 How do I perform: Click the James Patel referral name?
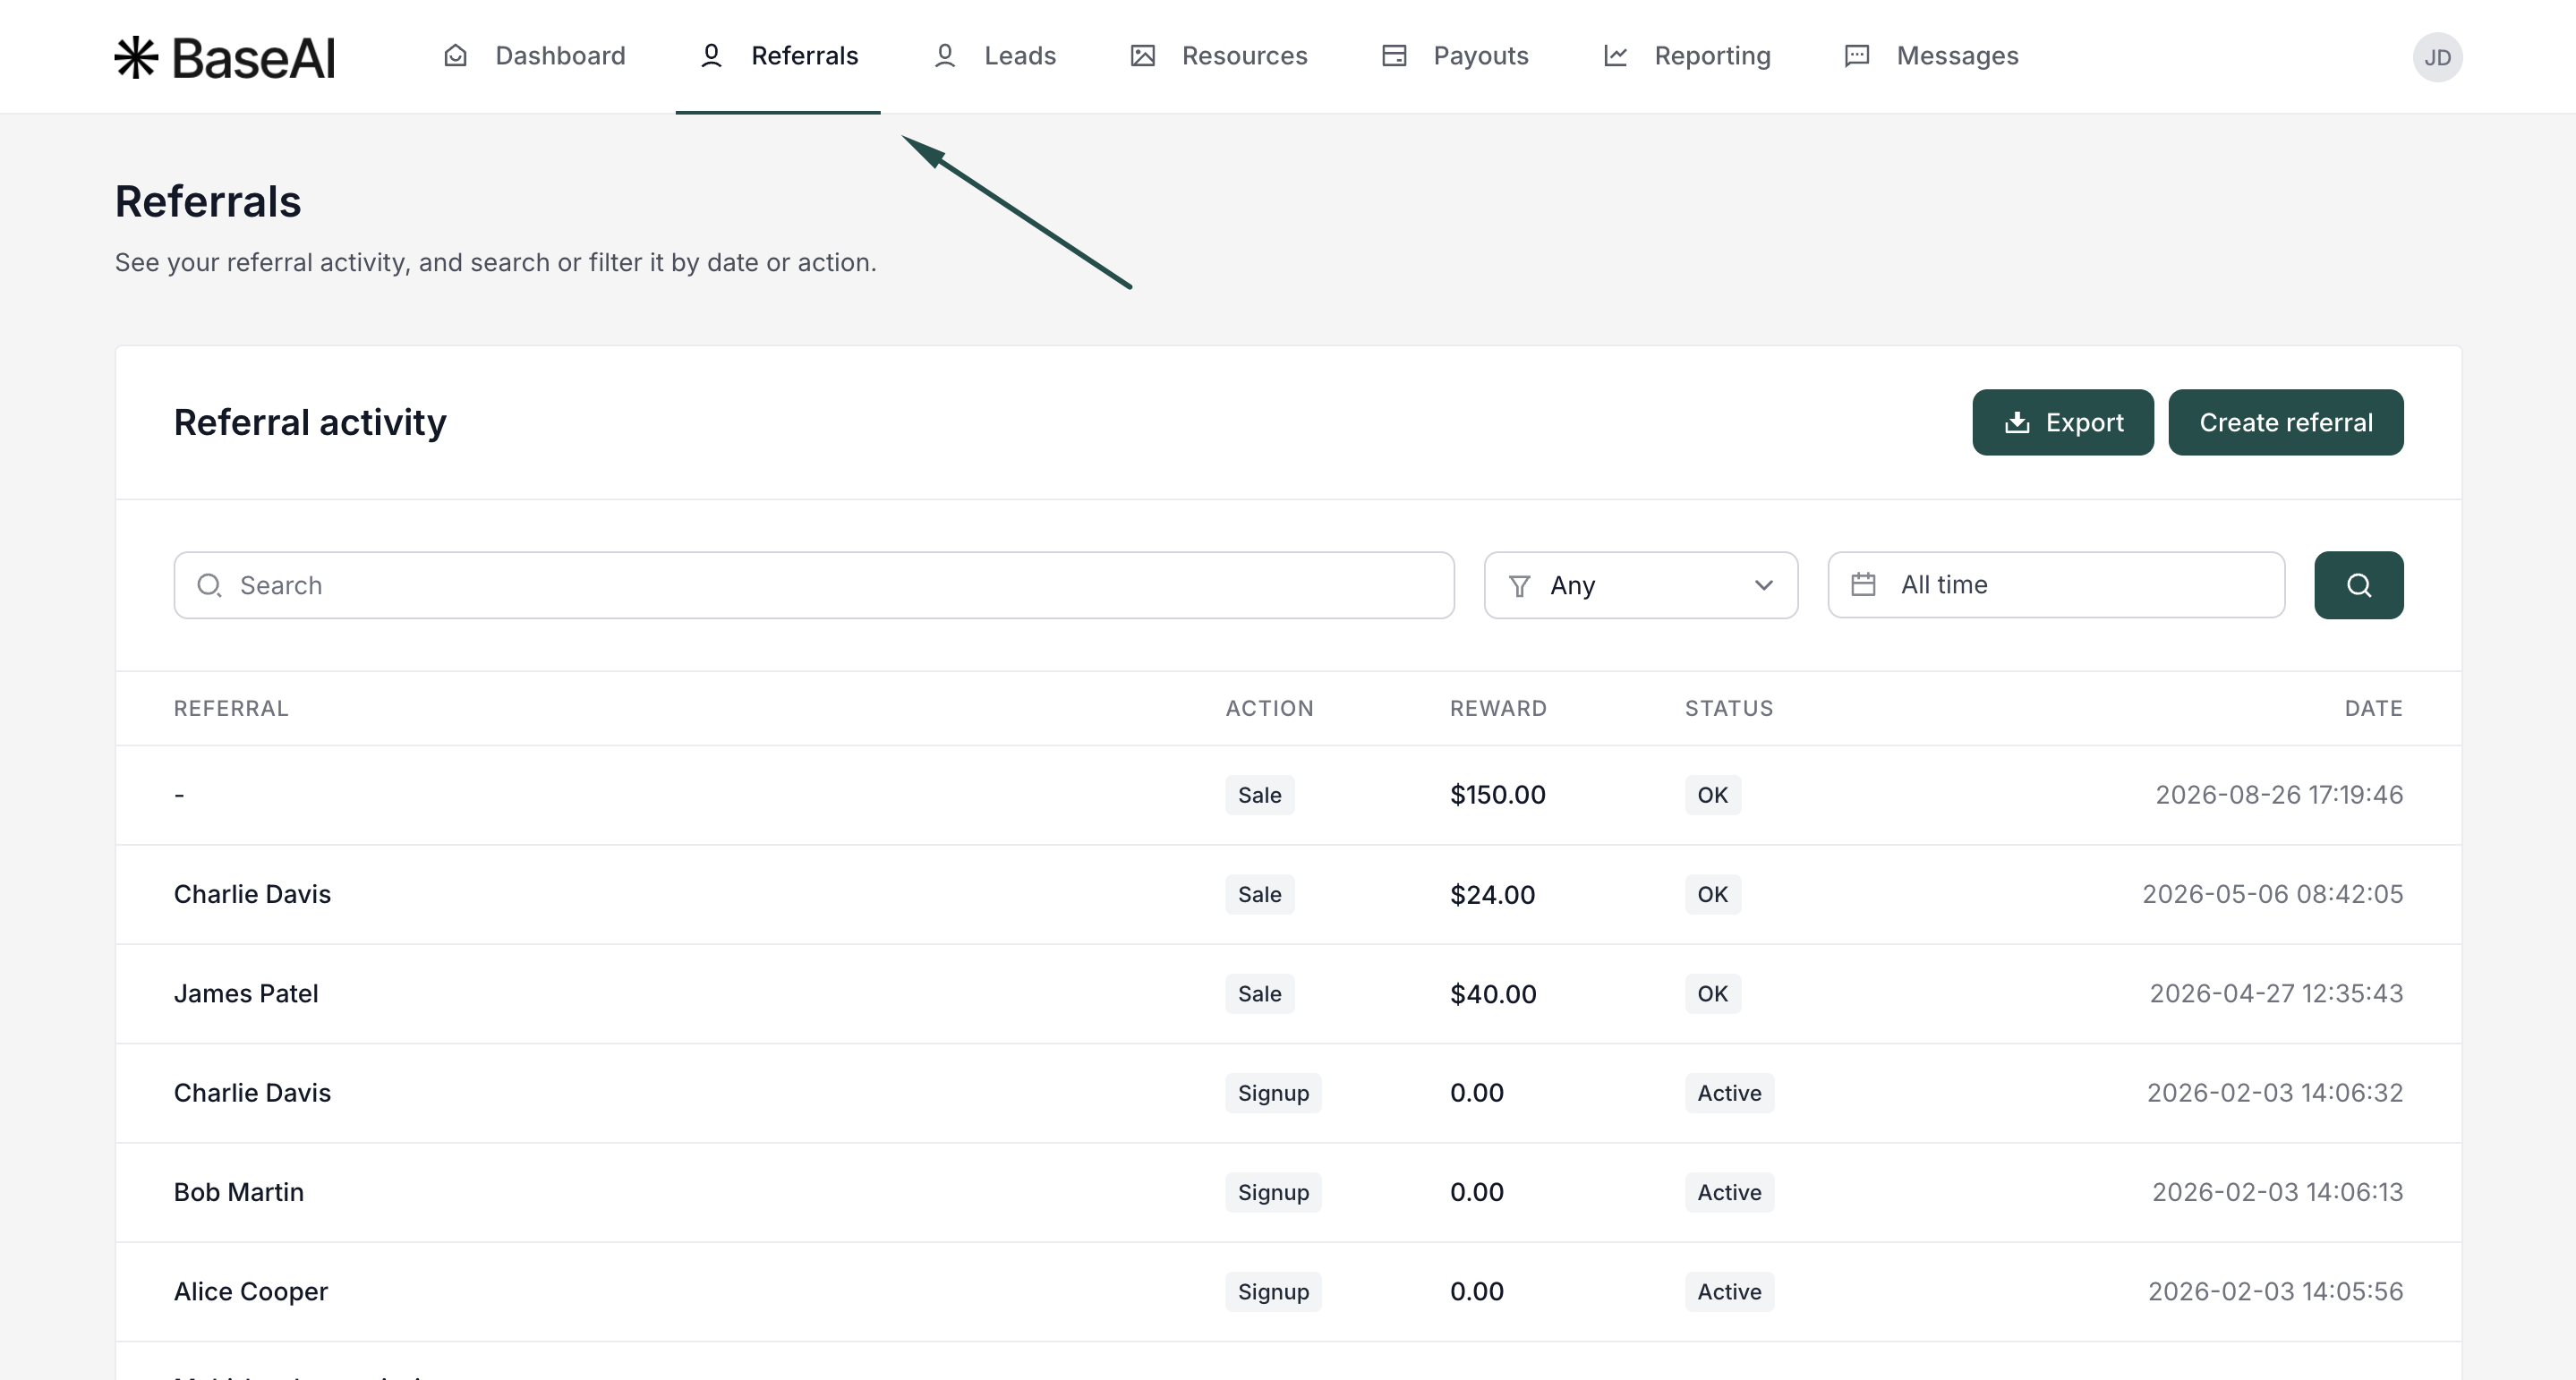246,993
